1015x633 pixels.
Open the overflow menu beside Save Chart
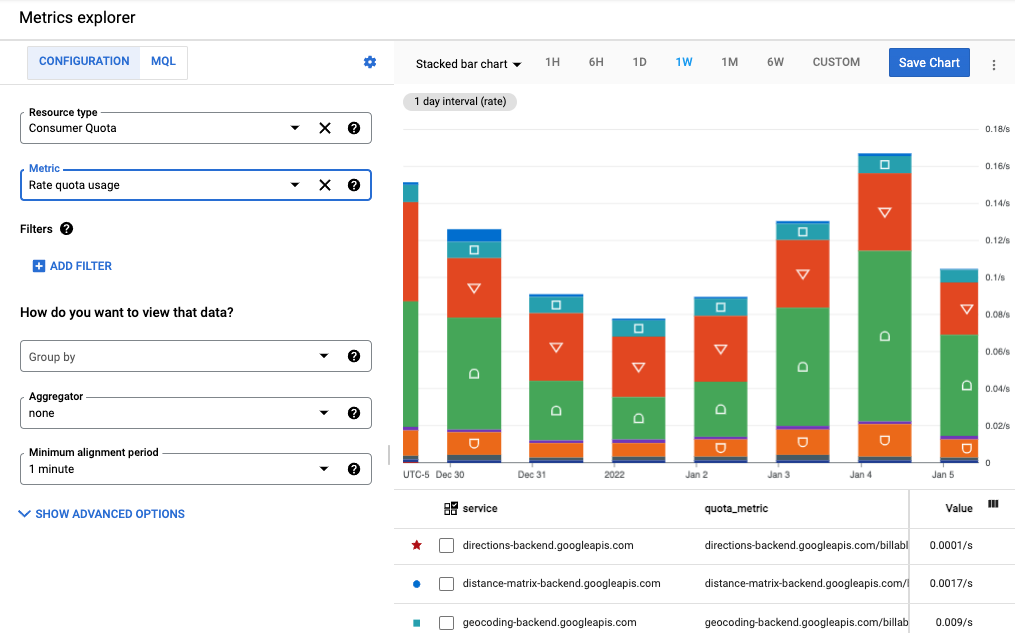coord(994,62)
